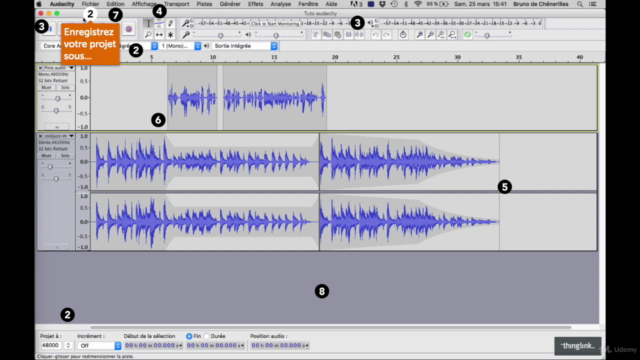
Task: Mute the cooljazz track
Action: coord(46,156)
